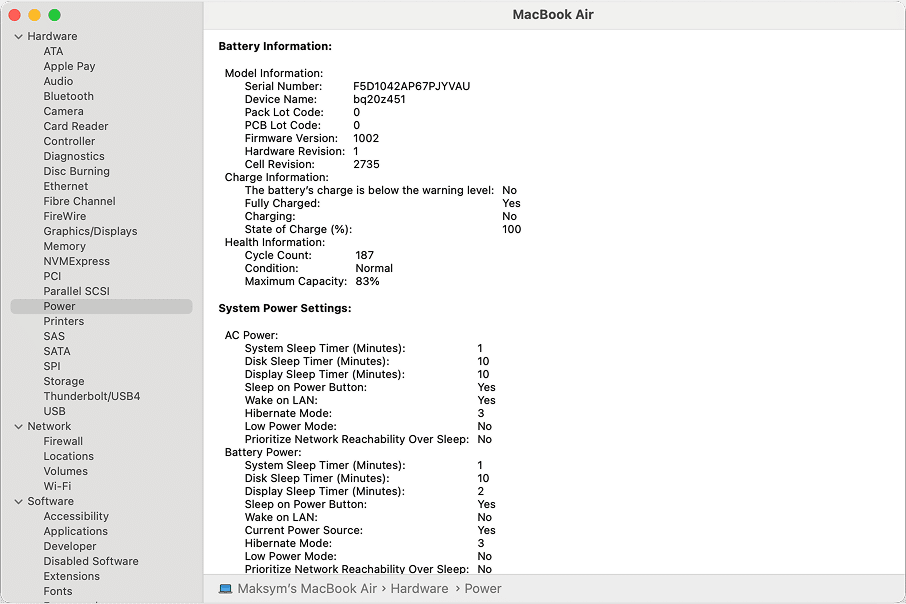Image resolution: width=906 pixels, height=604 pixels.
Task: Collapse the Hardware section
Action: pyautogui.click(x=18, y=37)
